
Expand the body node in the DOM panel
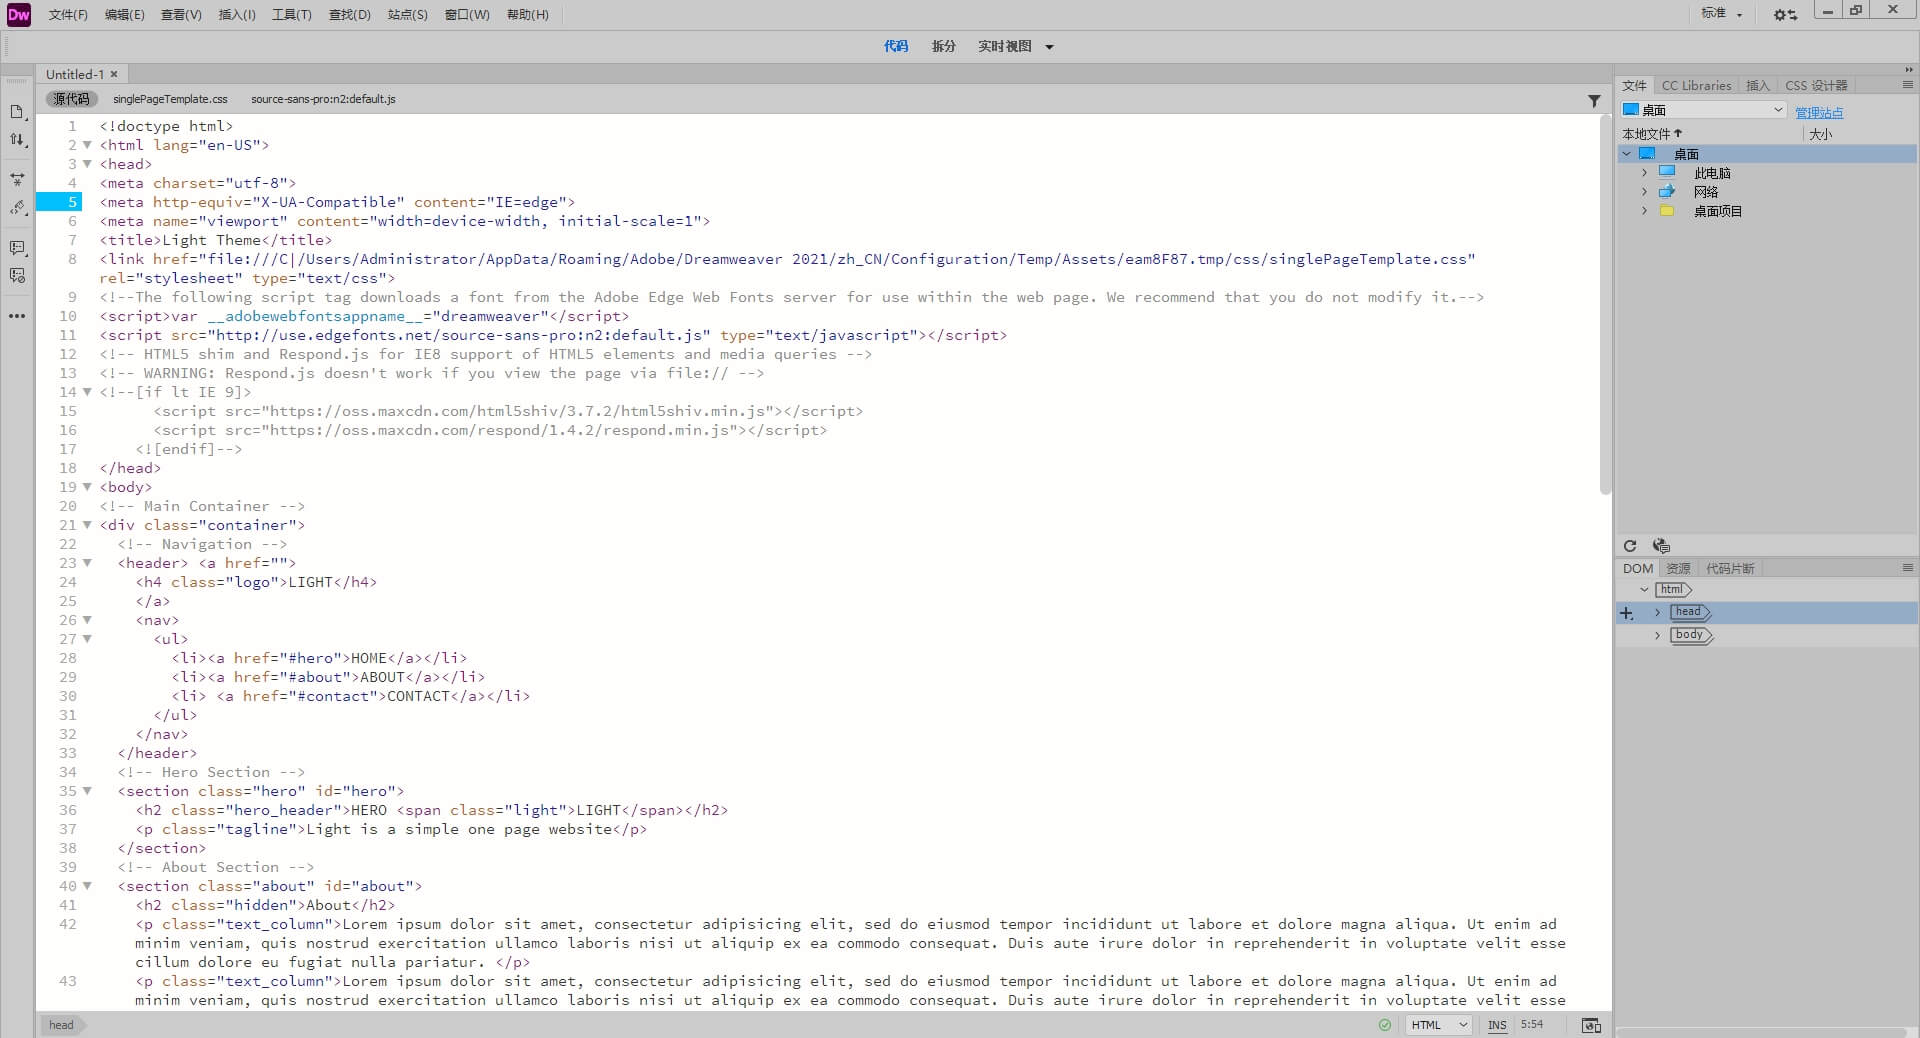coord(1657,635)
